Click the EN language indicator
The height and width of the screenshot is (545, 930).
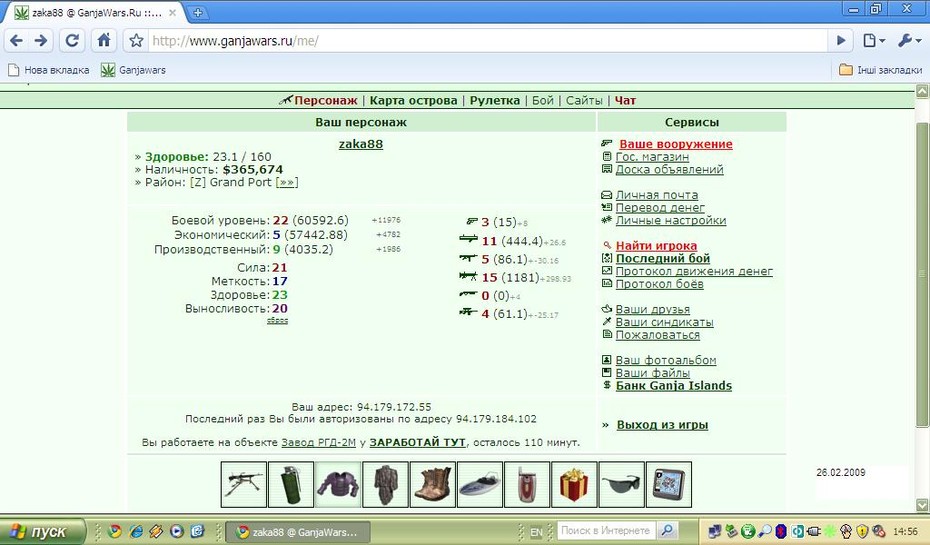(536, 532)
